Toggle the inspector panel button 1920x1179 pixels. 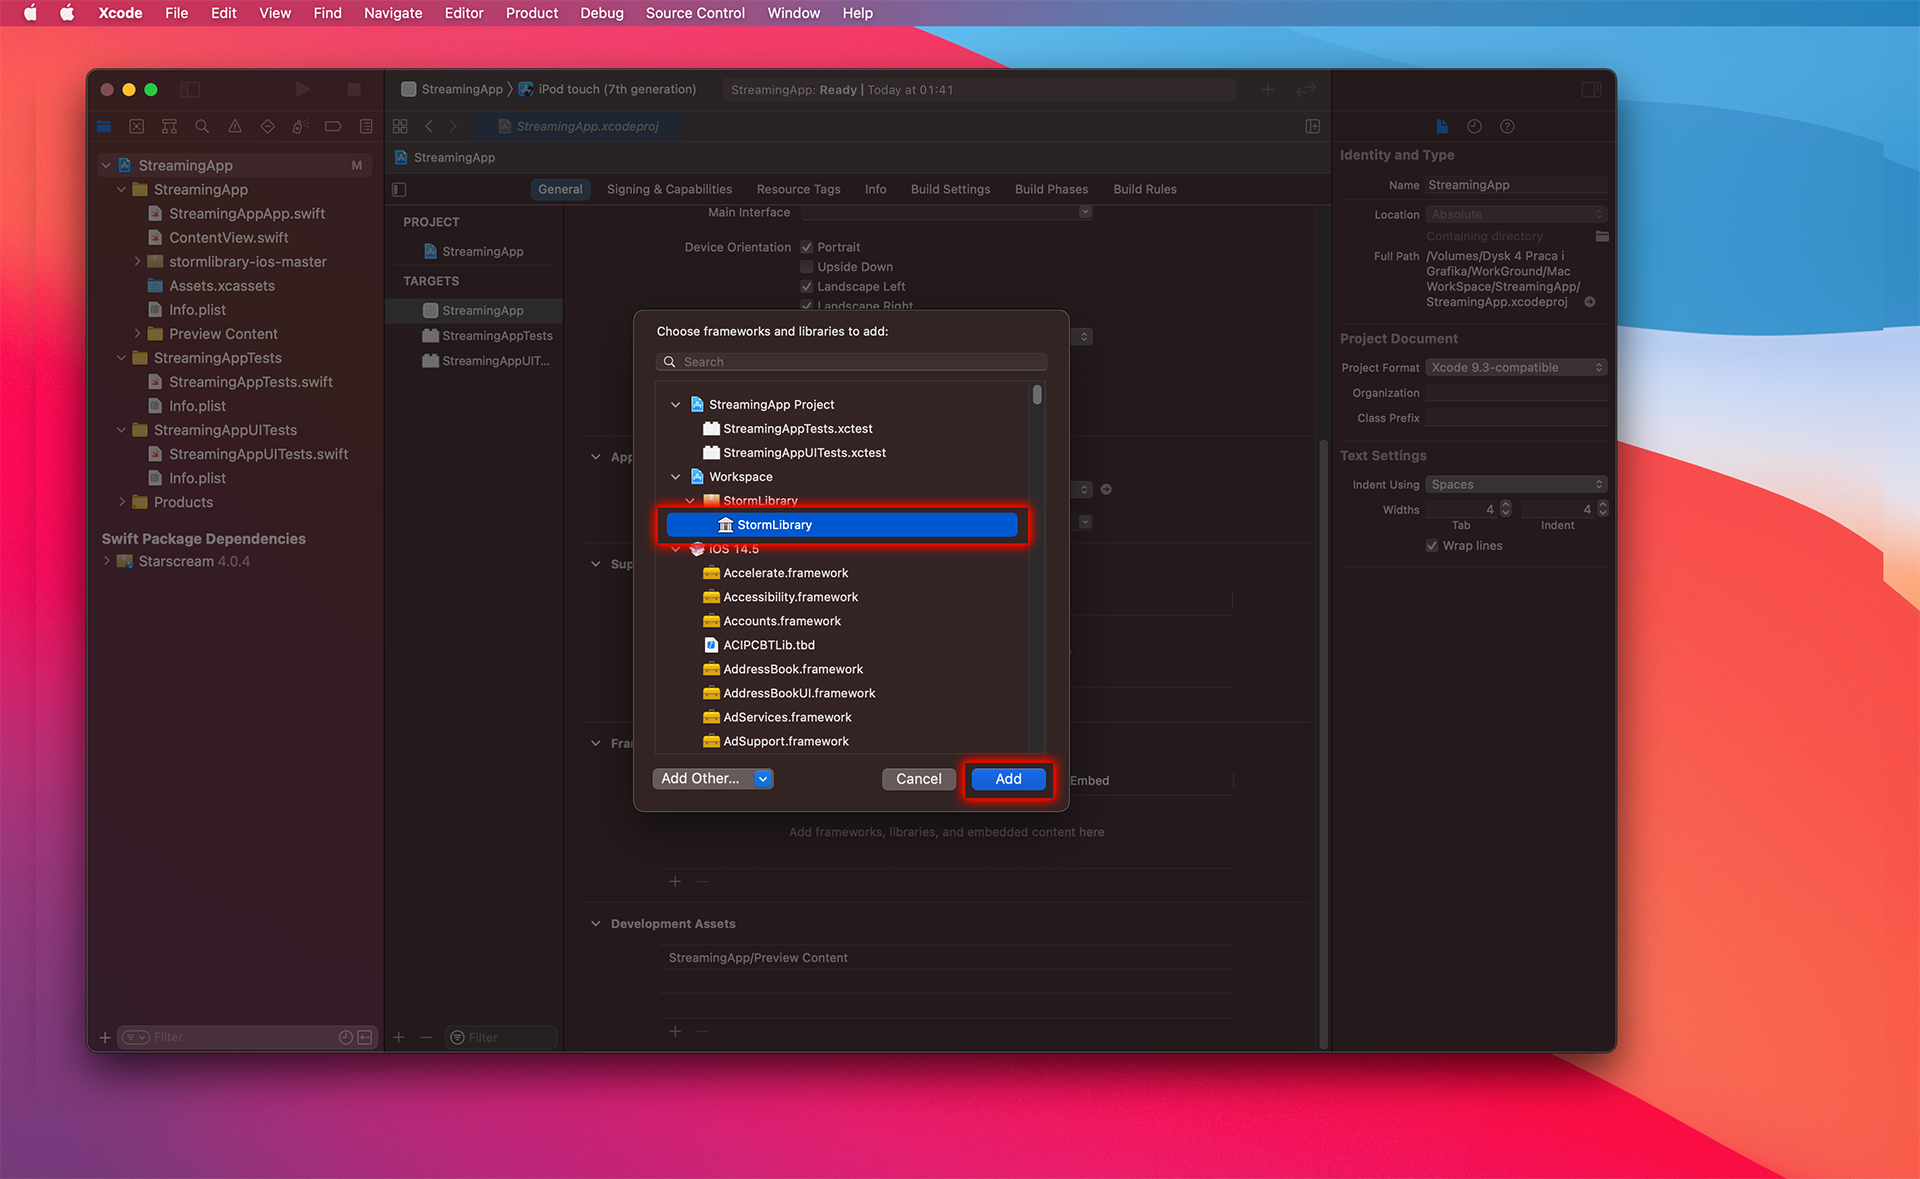tap(1591, 89)
